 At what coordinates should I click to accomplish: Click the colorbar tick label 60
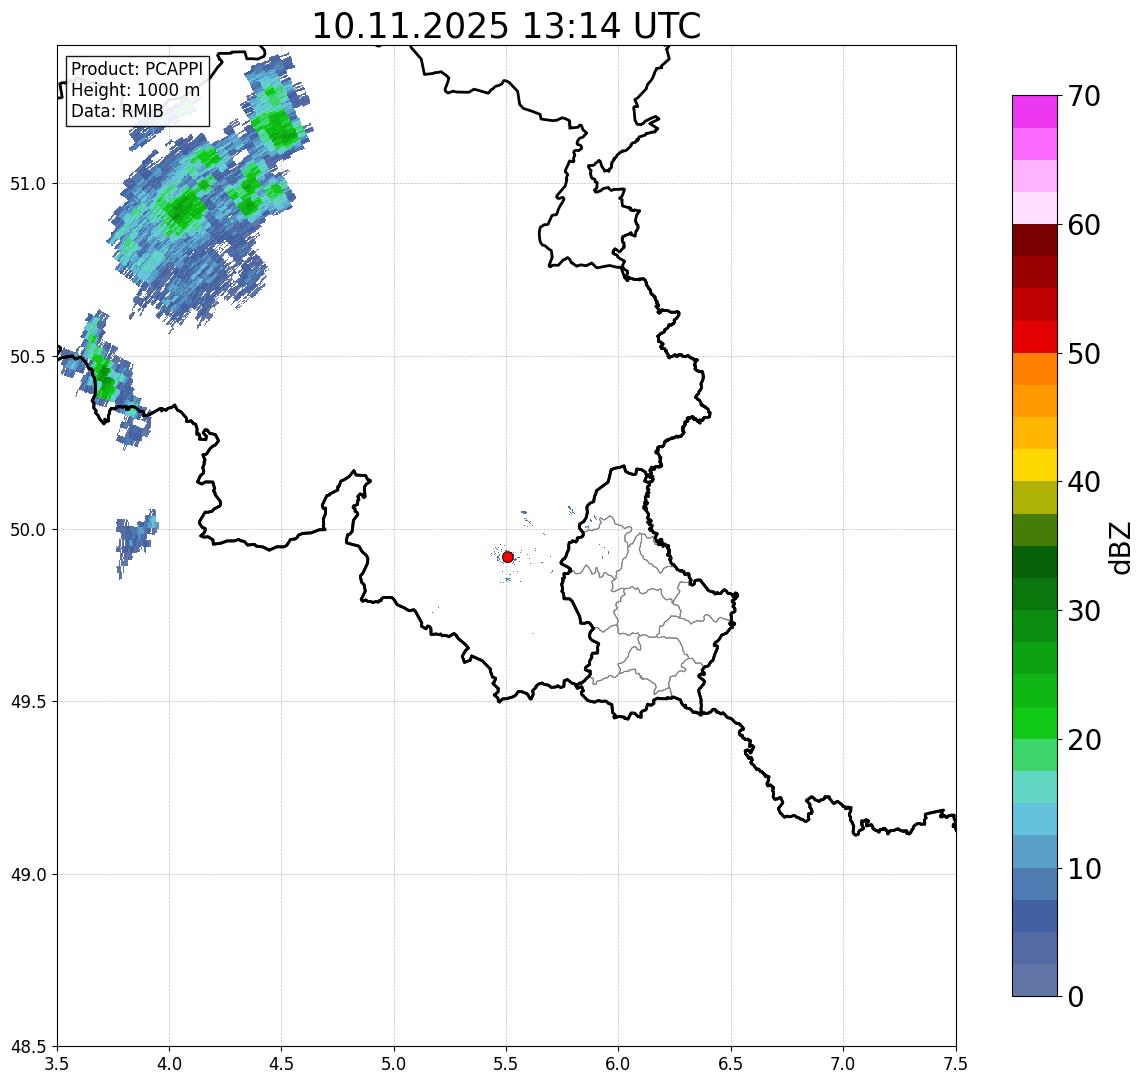coord(1084,225)
